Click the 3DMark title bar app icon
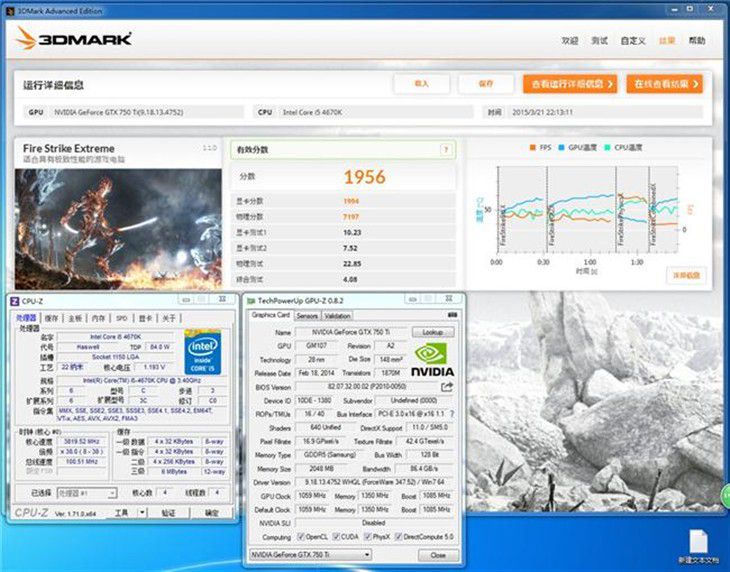Image resolution: width=730 pixels, height=572 pixels. pyautogui.click(x=11, y=11)
